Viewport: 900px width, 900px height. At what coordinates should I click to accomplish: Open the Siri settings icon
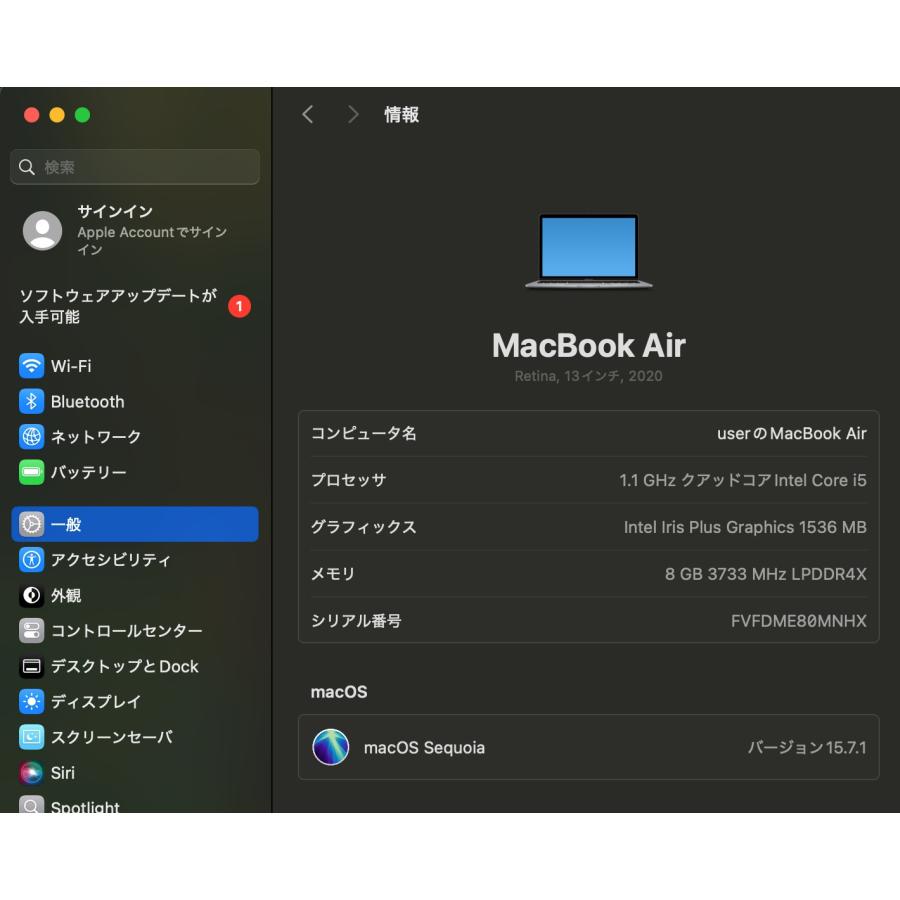(30, 773)
